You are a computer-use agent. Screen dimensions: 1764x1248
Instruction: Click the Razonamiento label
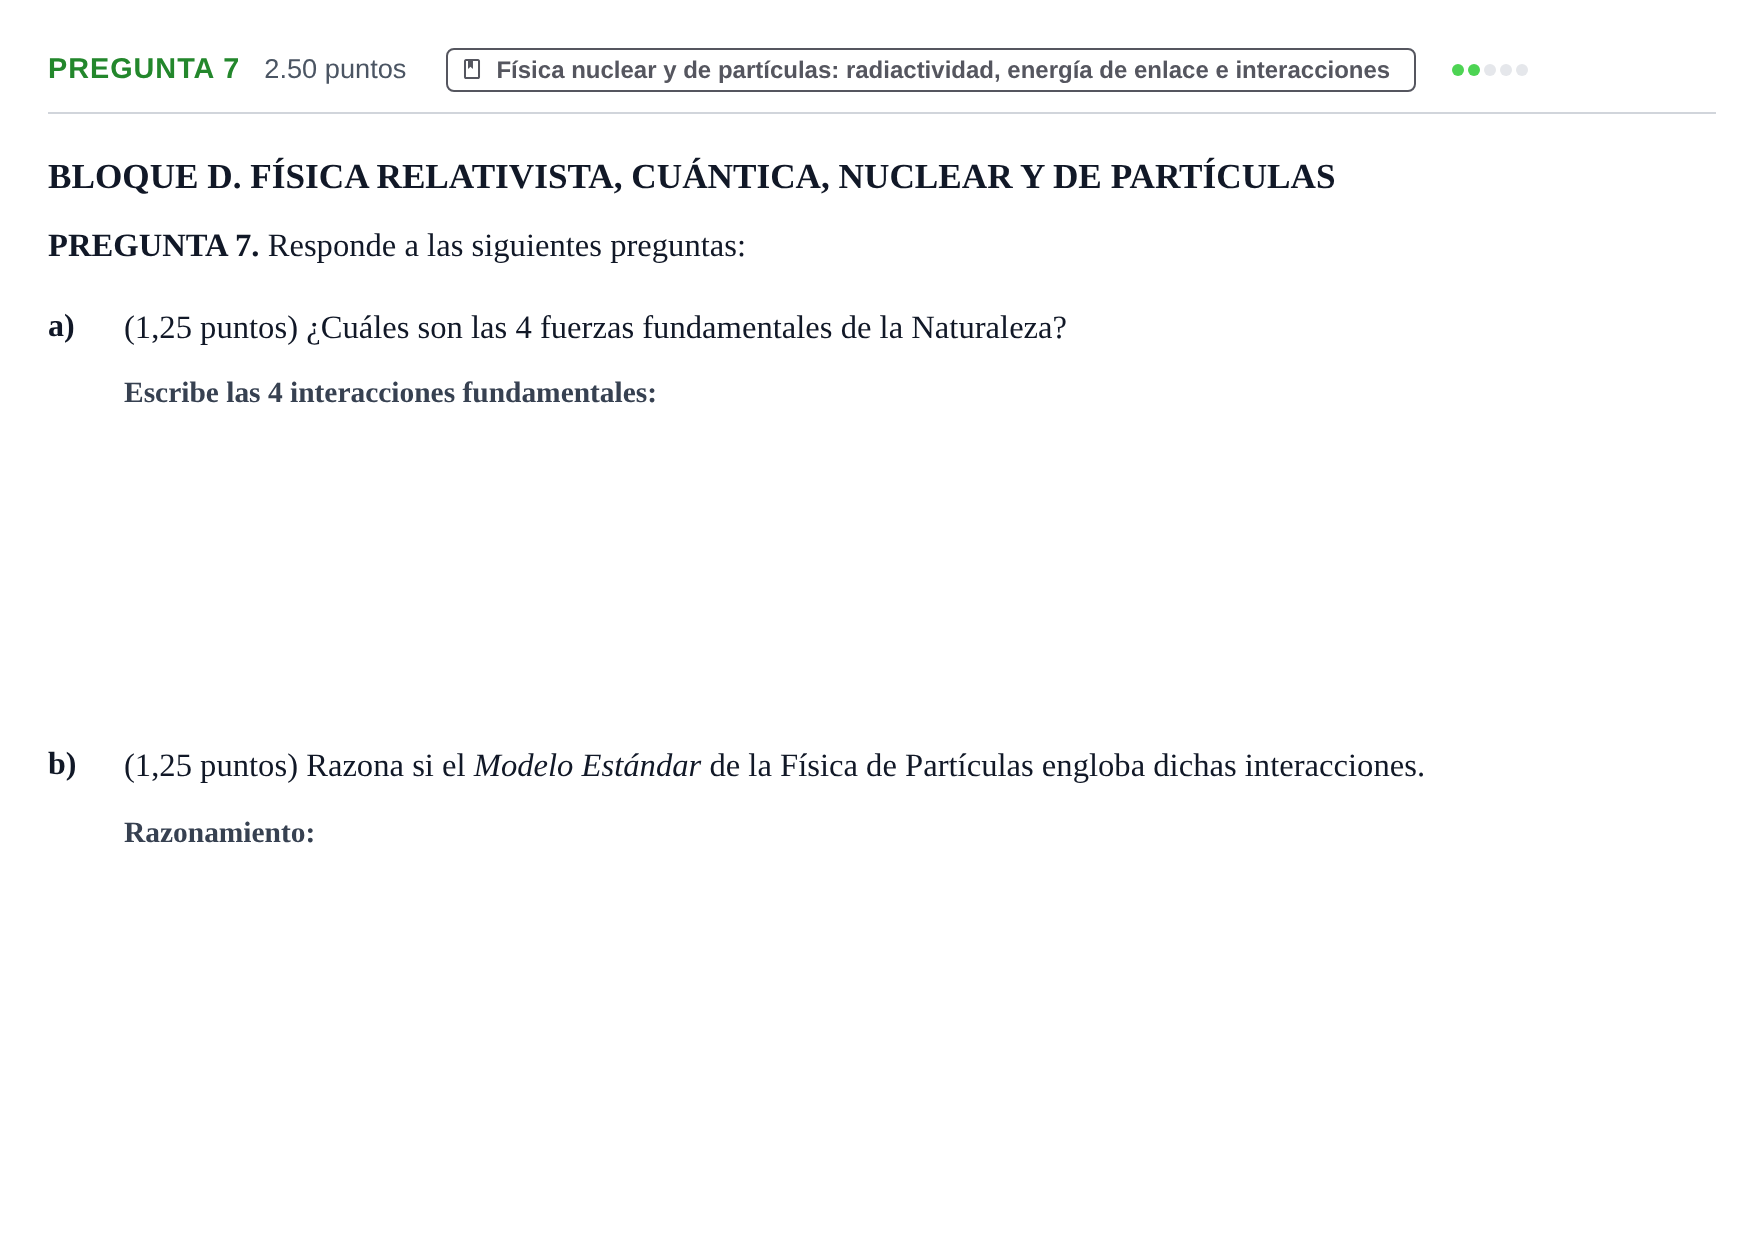pos(219,833)
